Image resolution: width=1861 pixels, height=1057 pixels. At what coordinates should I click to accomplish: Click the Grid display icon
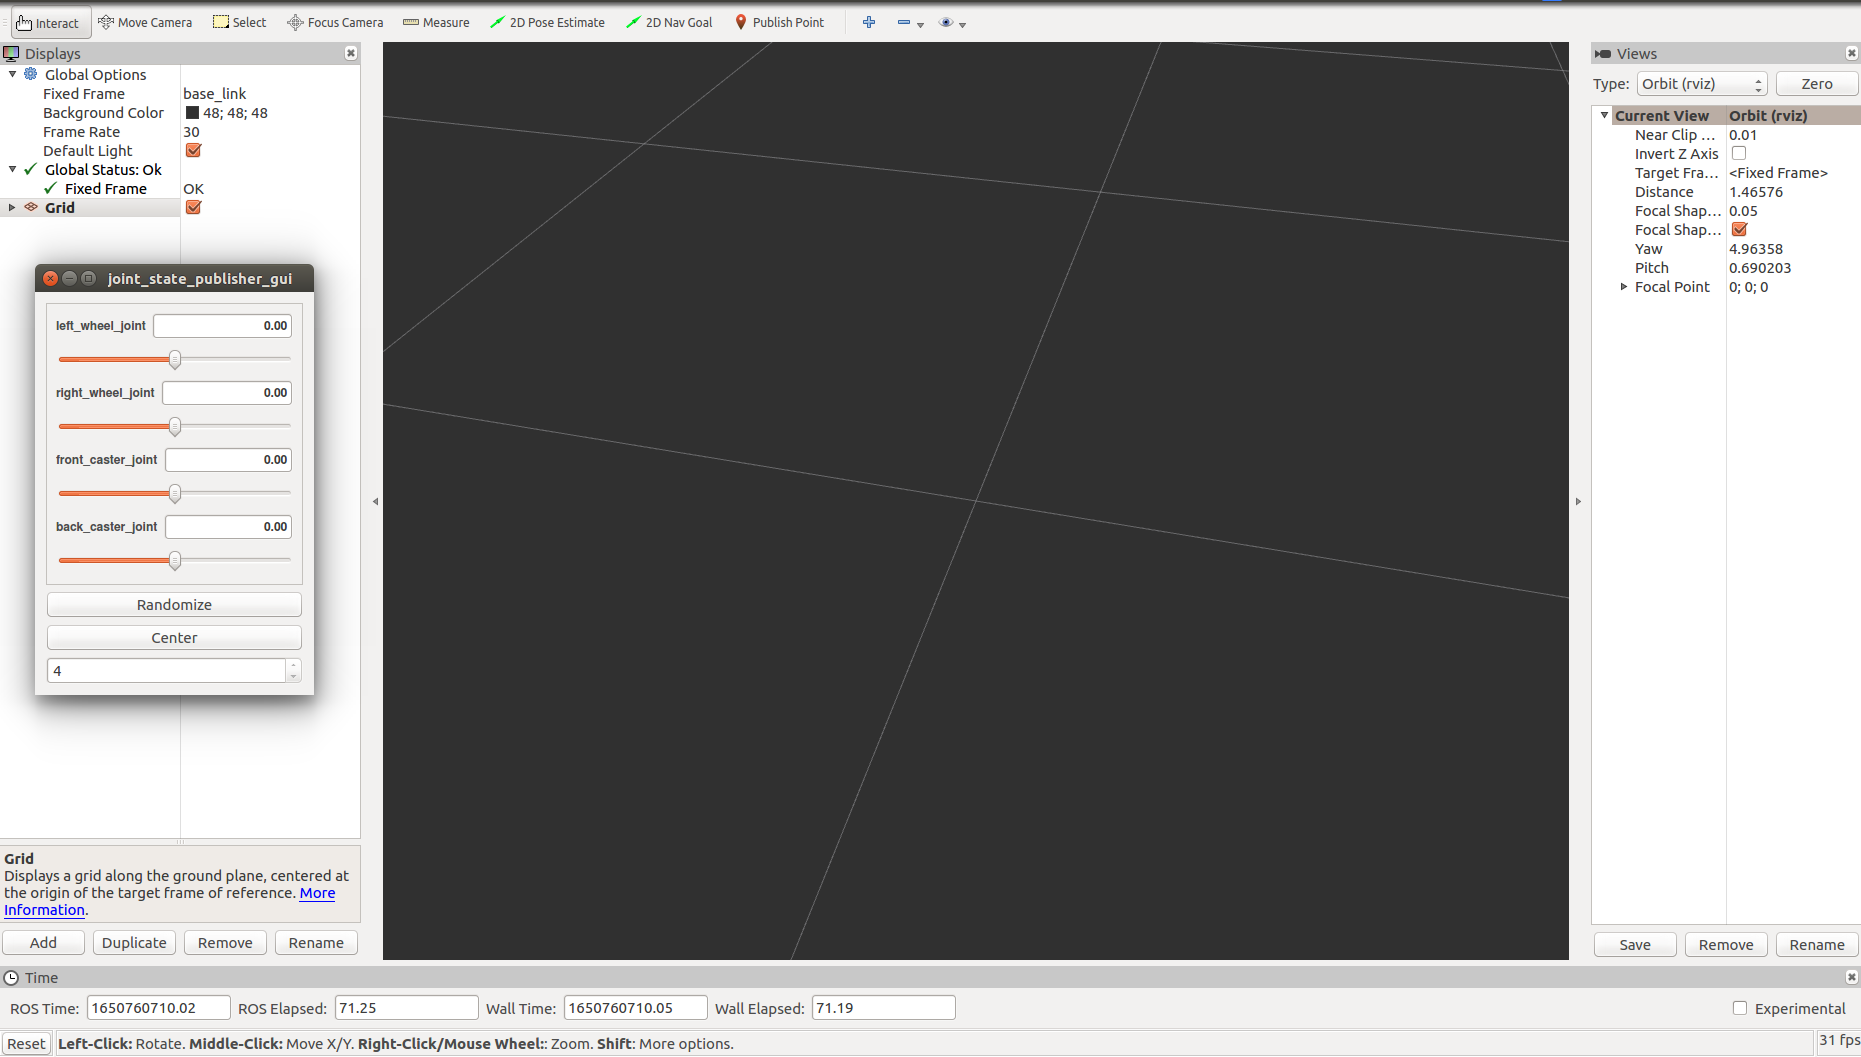(31, 207)
